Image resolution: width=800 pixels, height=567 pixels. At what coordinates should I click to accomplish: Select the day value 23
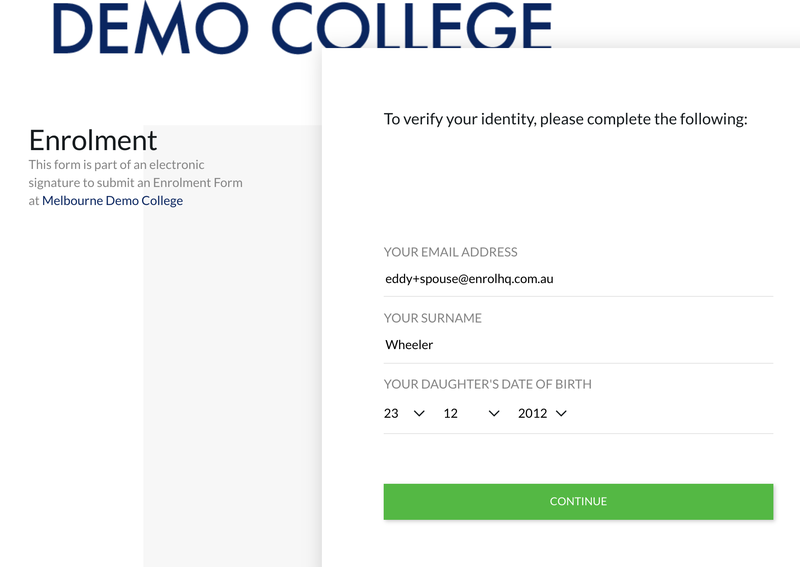[391, 413]
